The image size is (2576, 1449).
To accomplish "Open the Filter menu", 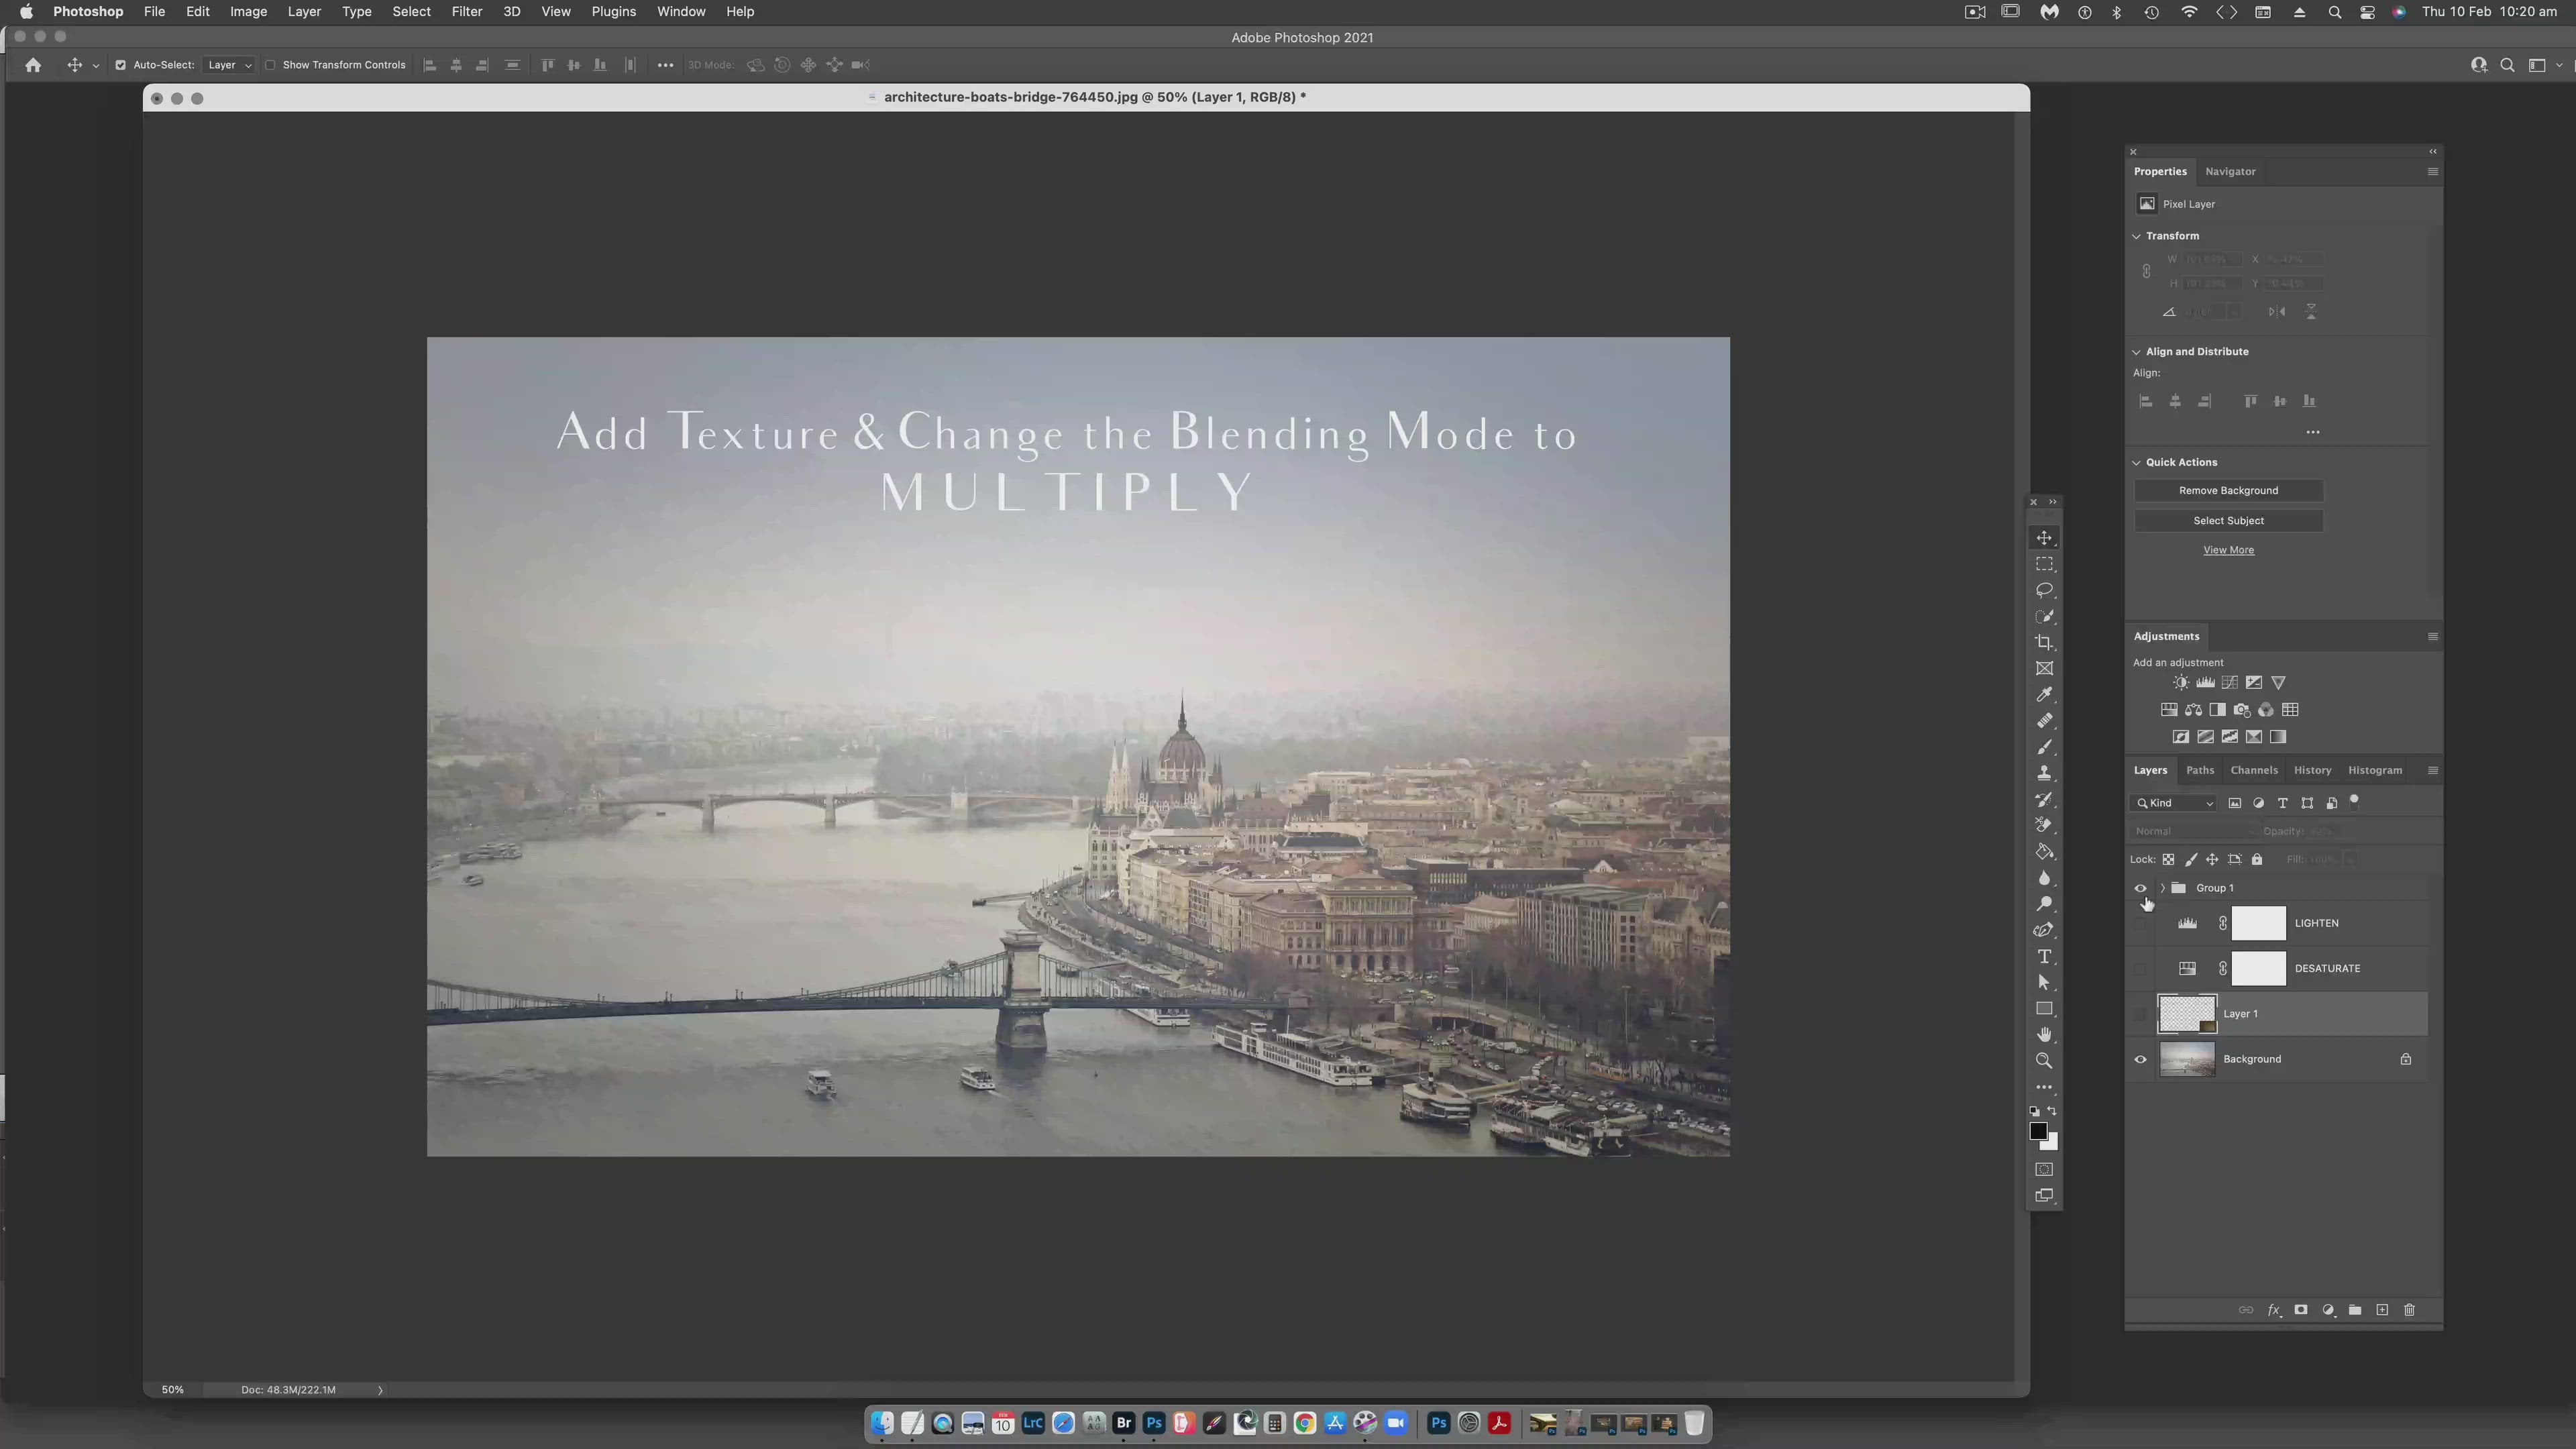I will point(466,12).
